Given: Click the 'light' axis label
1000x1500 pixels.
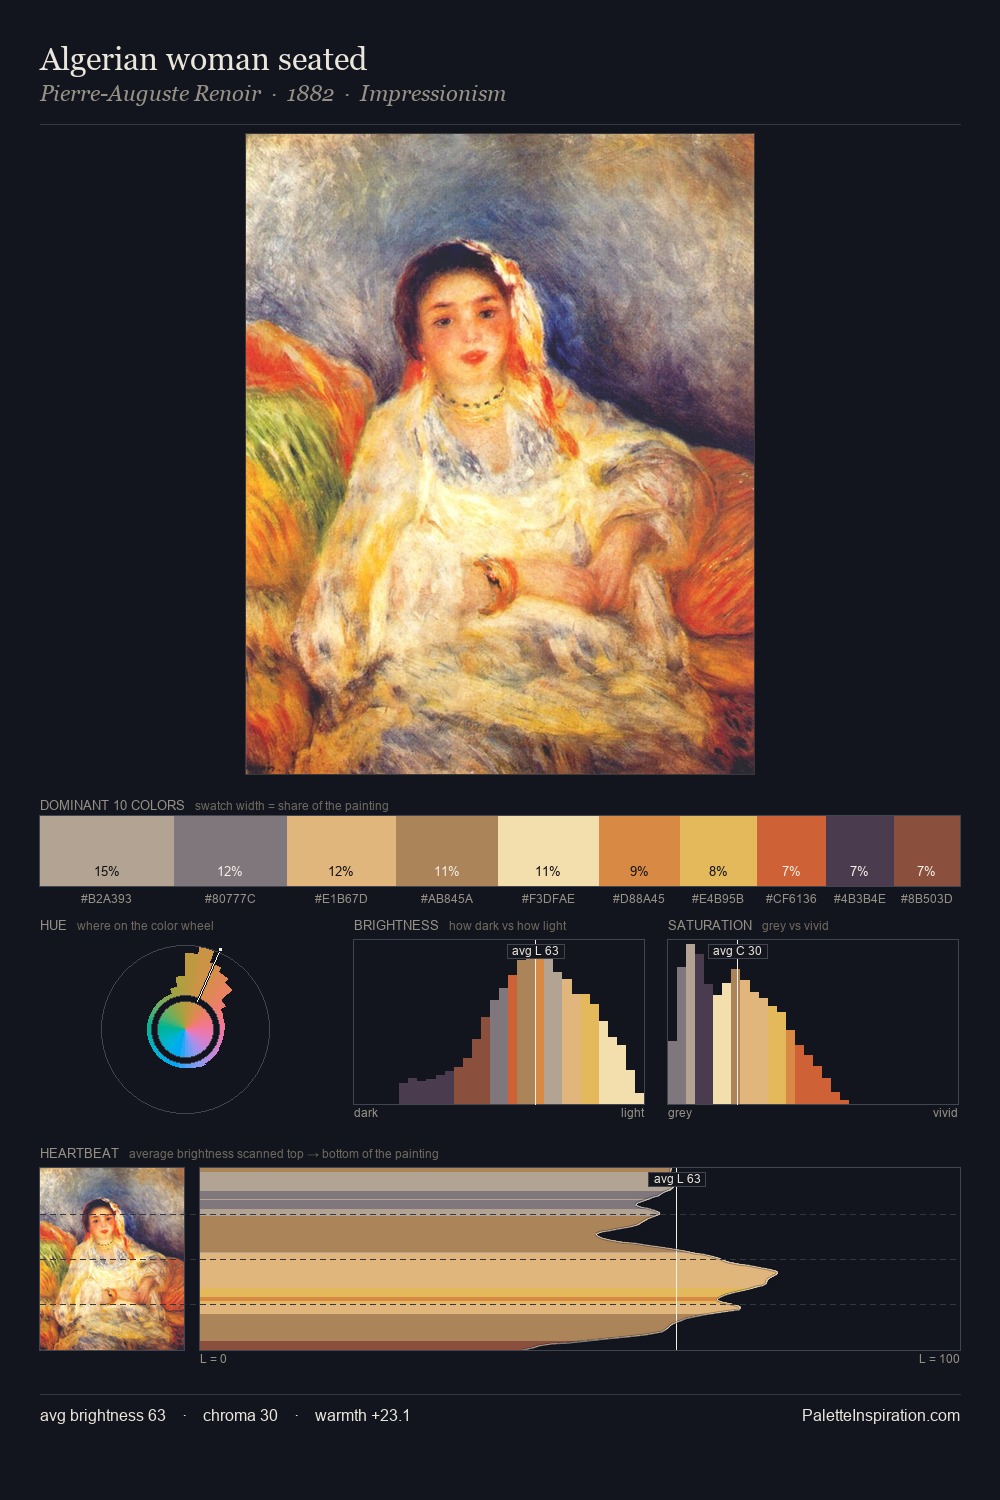Looking at the screenshot, I should pyautogui.click(x=633, y=1113).
